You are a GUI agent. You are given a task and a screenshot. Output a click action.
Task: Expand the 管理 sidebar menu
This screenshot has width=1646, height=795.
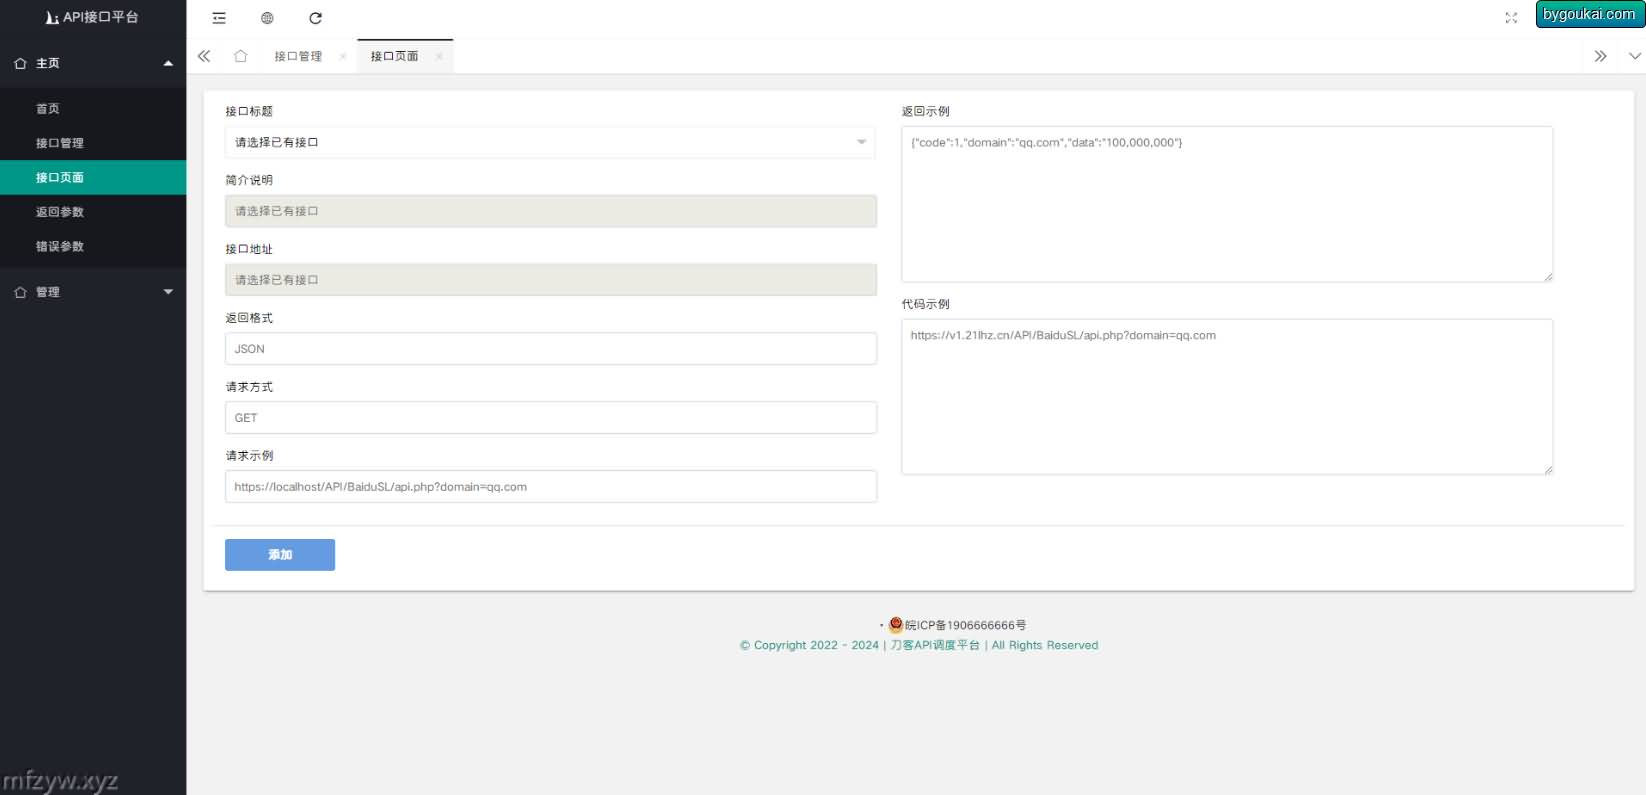point(93,292)
